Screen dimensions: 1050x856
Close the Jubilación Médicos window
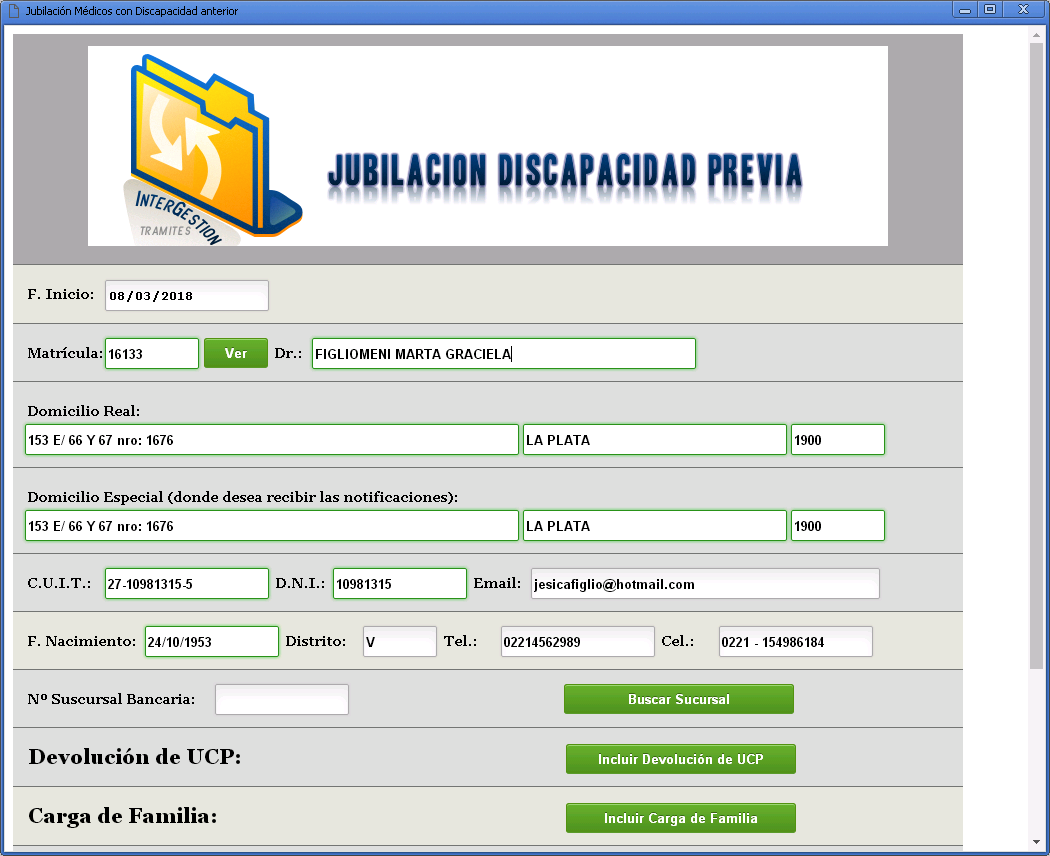(x=1023, y=10)
